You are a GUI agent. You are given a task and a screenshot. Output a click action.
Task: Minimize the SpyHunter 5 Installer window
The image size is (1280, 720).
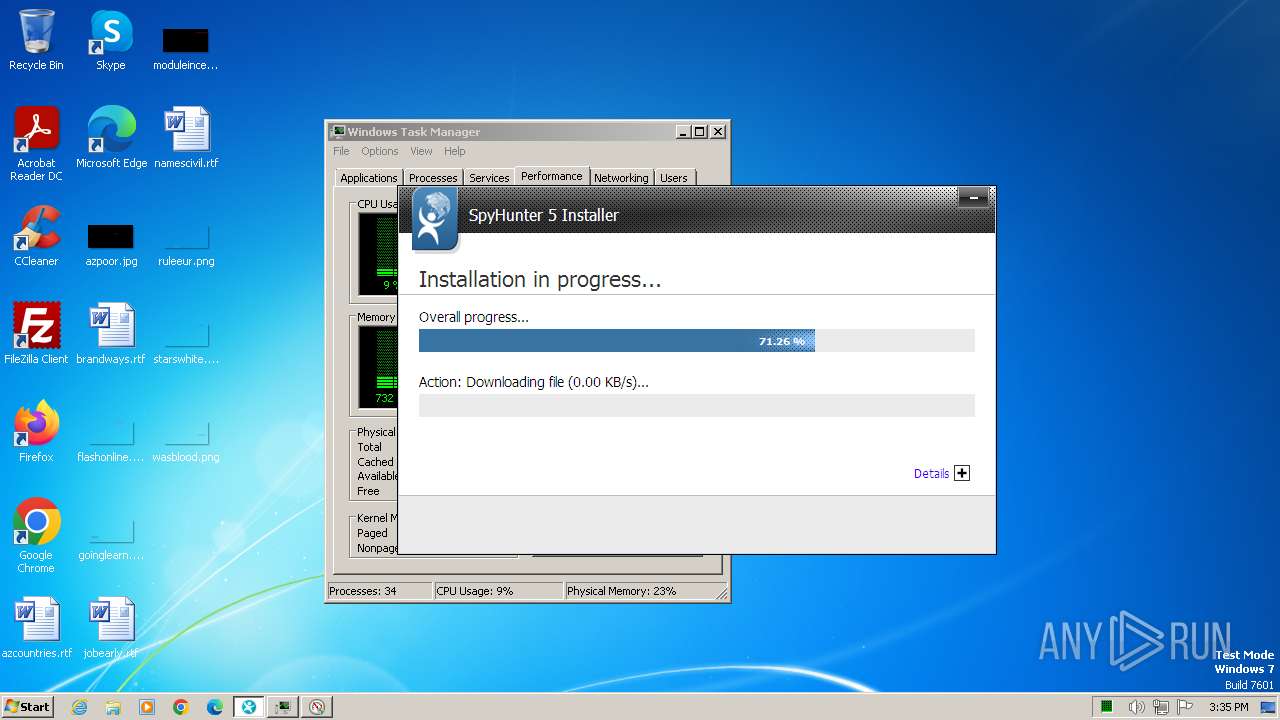pyautogui.click(x=973, y=198)
